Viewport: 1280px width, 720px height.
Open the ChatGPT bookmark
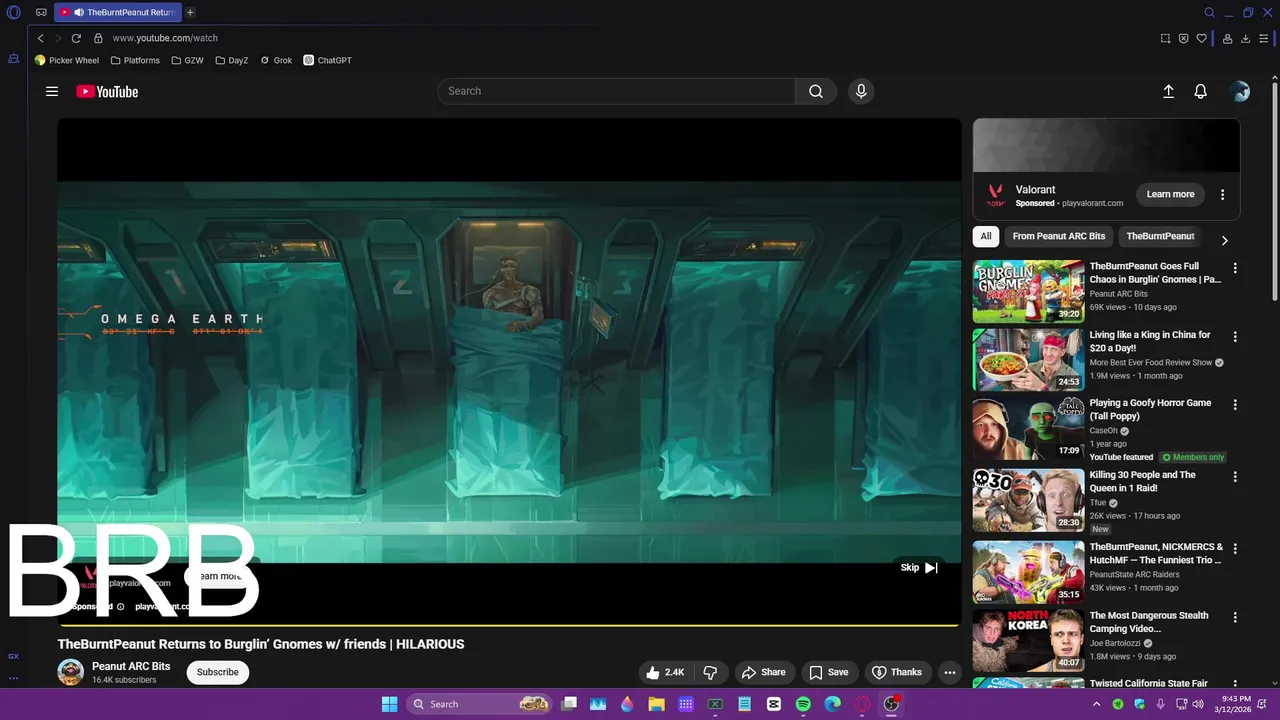pos(328,60)
